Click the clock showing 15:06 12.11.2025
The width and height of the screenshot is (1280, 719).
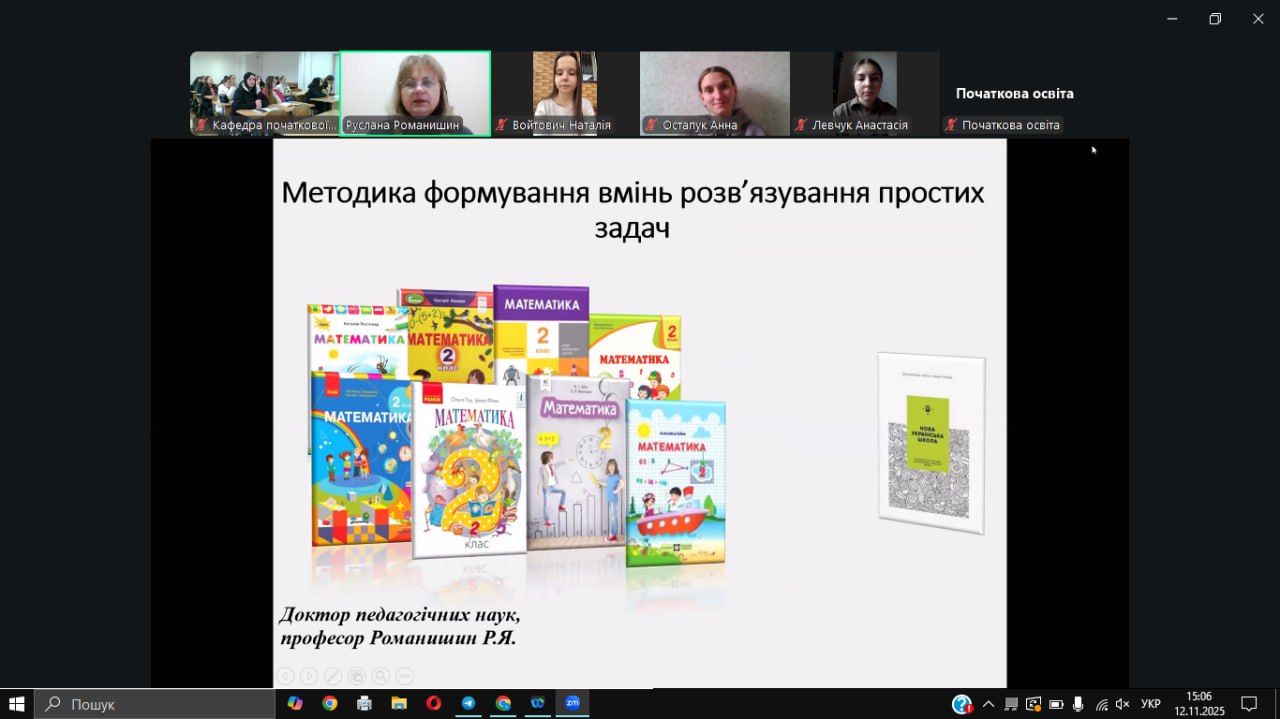(1198, 703)
